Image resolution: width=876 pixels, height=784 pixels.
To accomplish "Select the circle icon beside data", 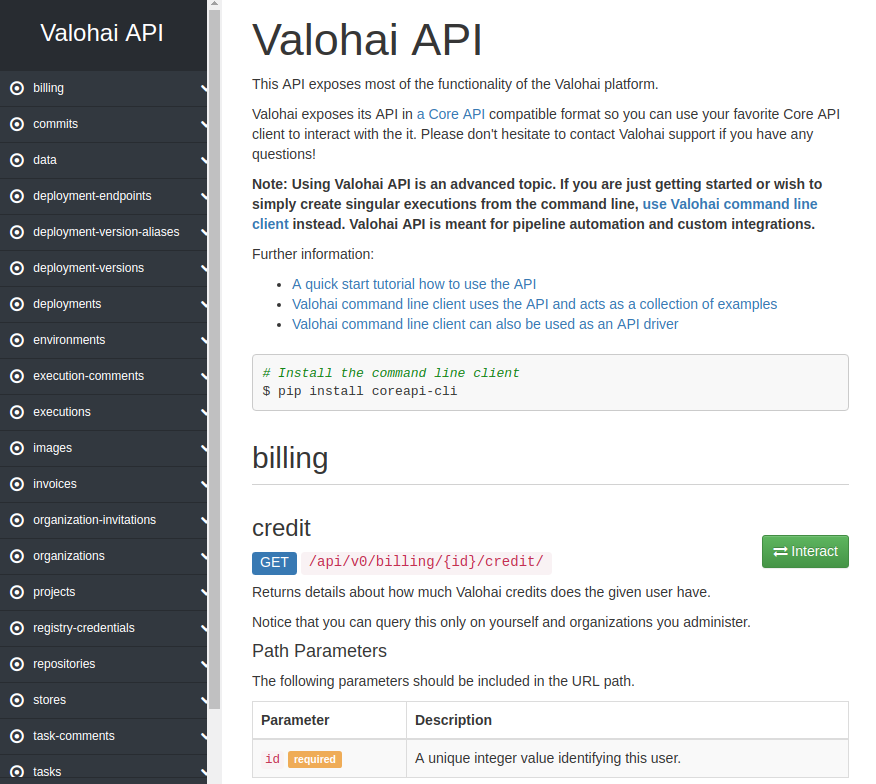I will coord(17,160).
